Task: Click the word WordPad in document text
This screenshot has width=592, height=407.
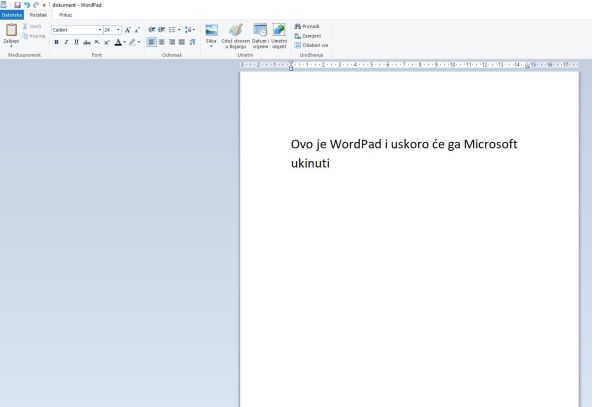Action: (x=356, y=144)
